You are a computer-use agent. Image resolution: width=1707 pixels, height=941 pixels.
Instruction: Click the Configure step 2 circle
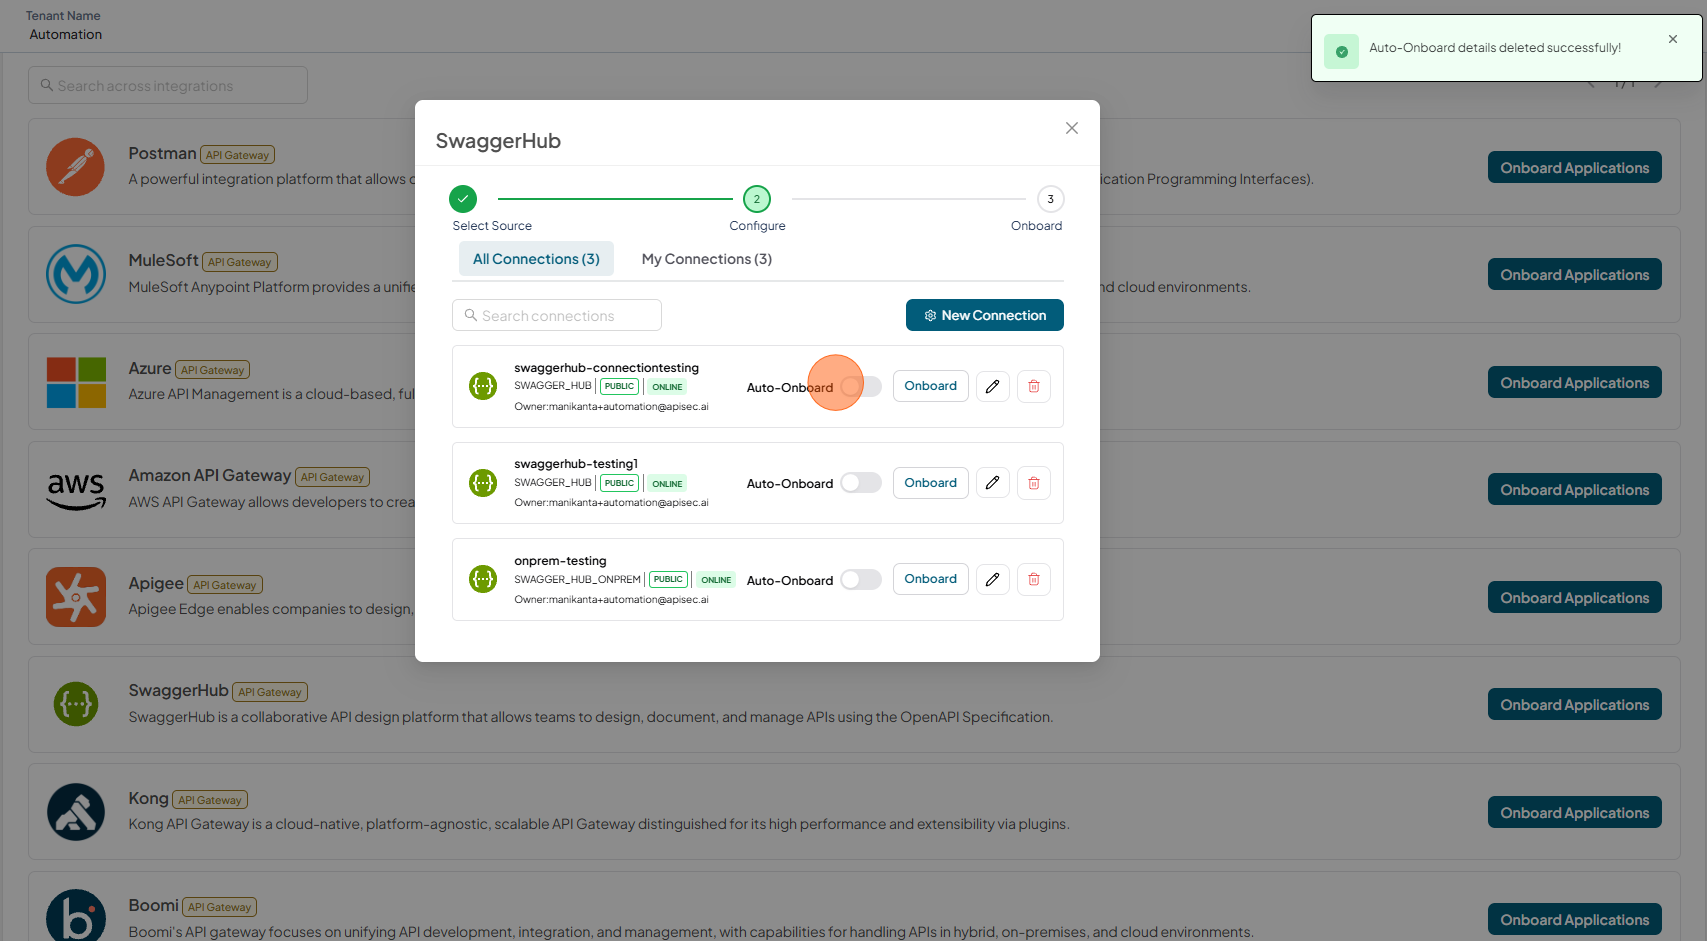pos(757,199)
